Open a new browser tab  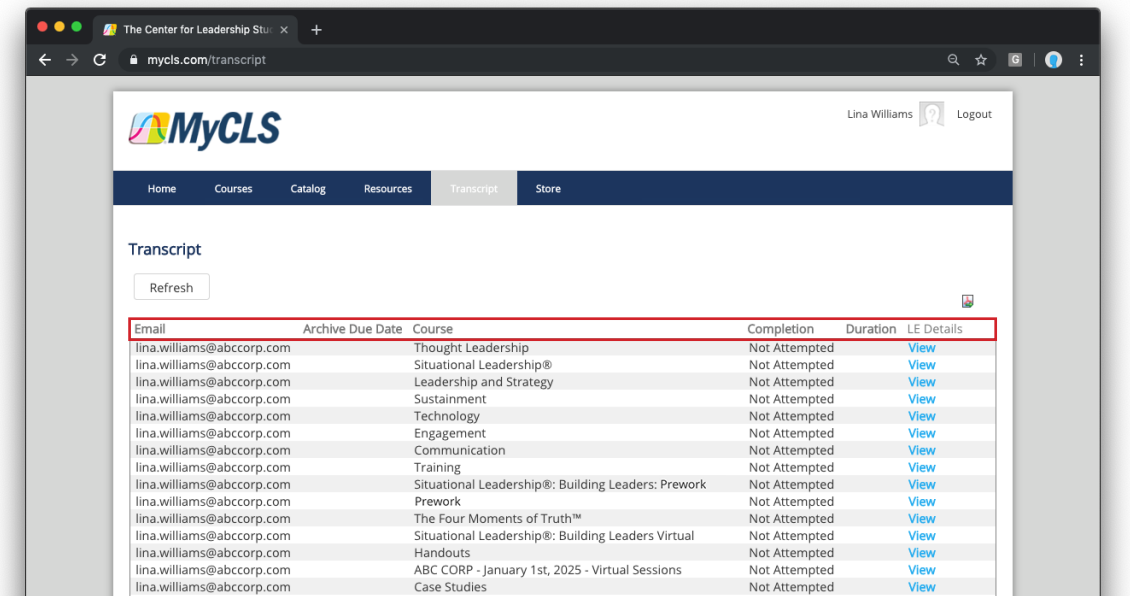(x=316, y=30)
